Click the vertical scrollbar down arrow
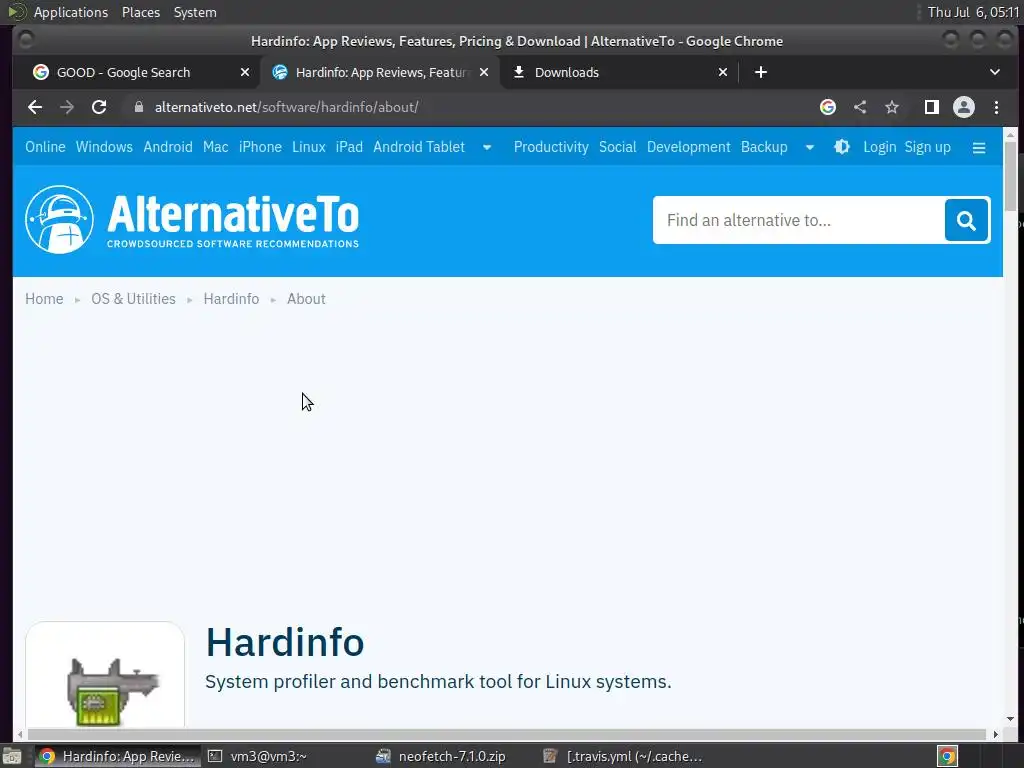Viewport: 1024px width, 768px height. [x=1010, y=719]
